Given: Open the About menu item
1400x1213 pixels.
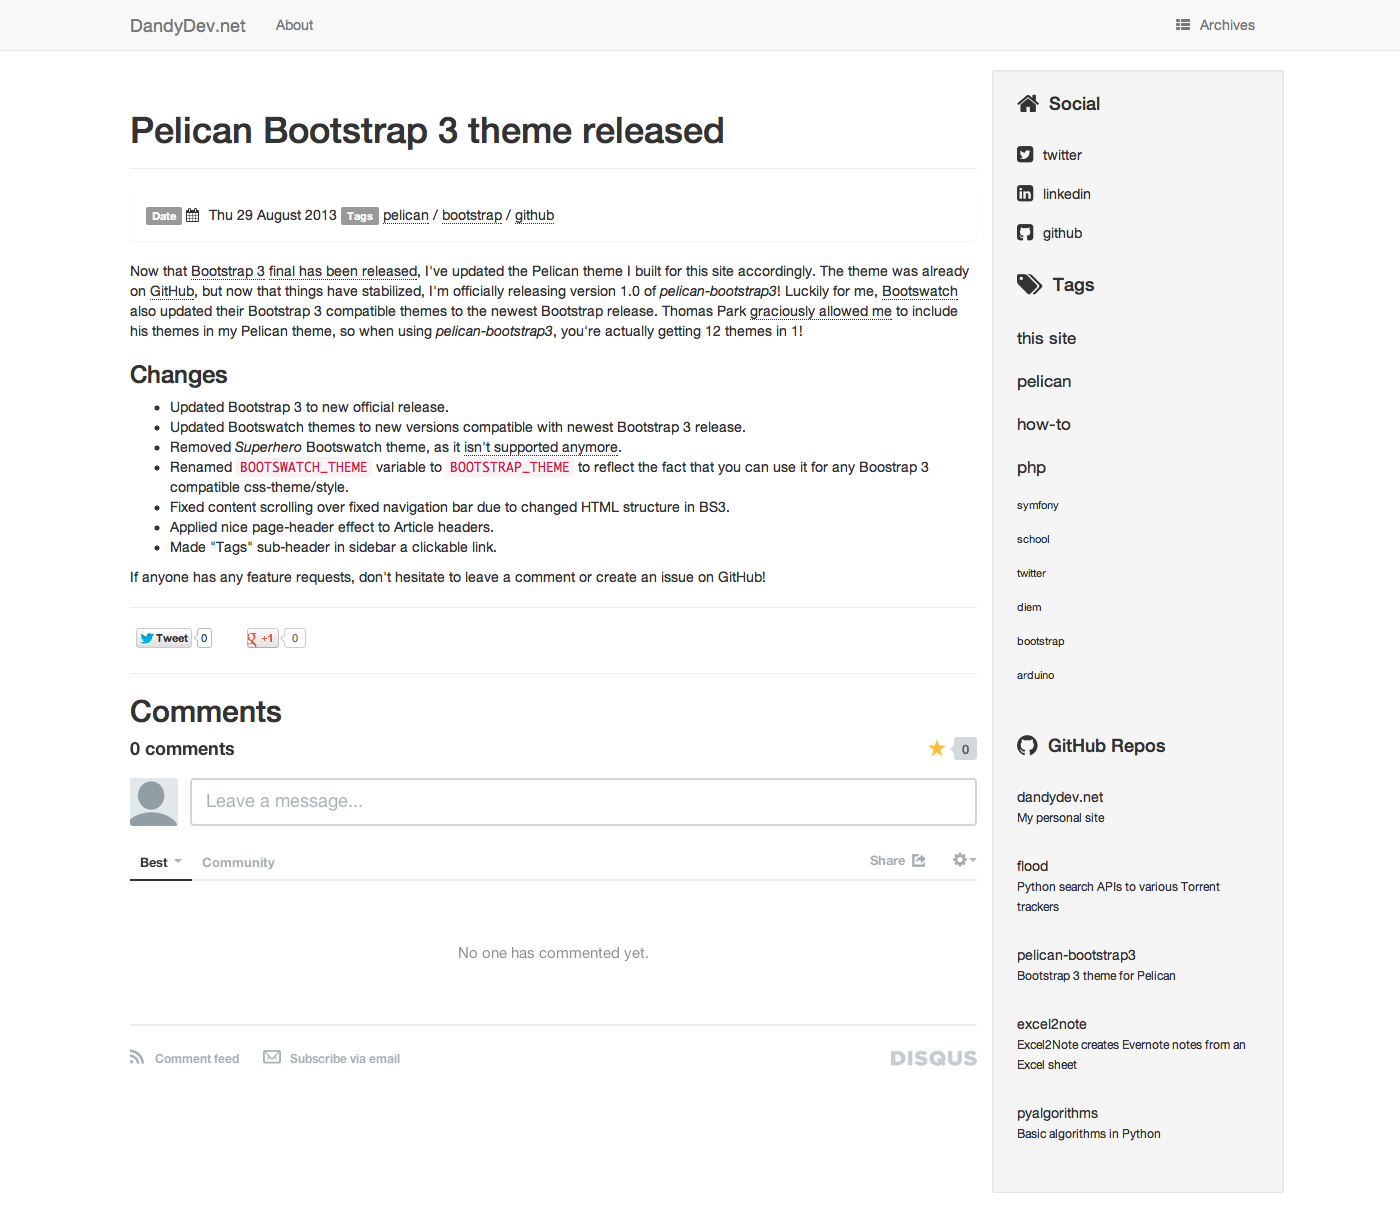Looking at the screenshot, I should [294, 25].
